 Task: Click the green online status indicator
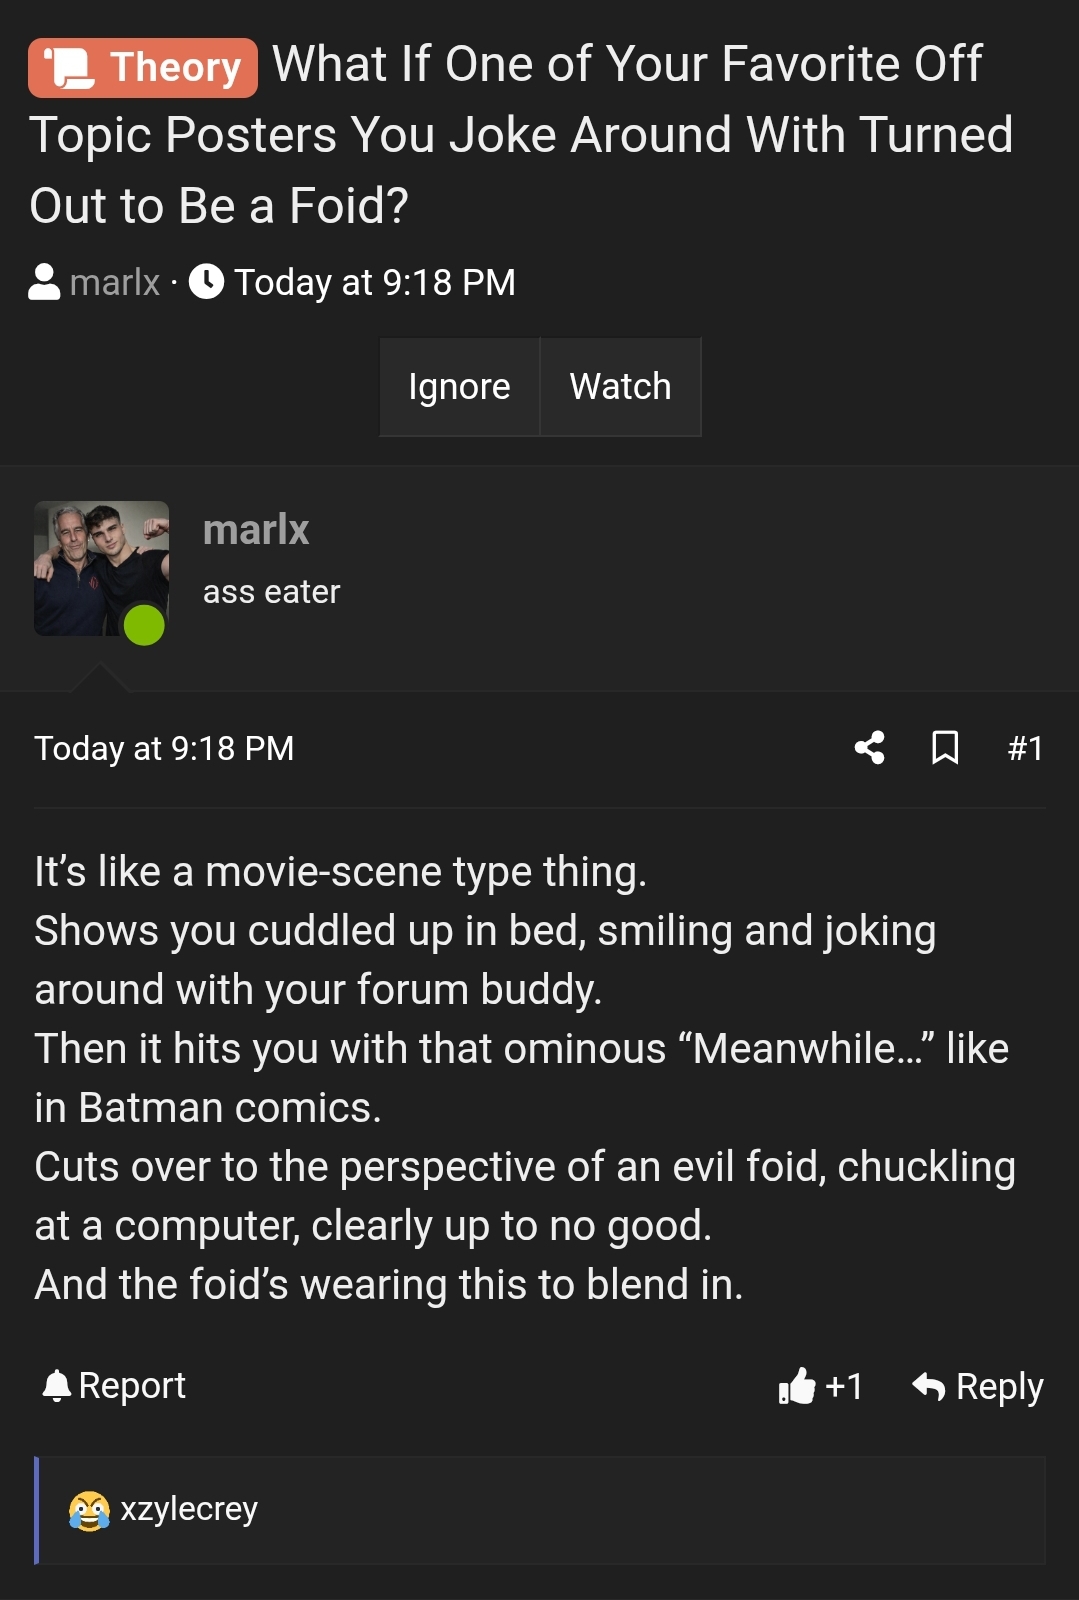coord(144,625)
